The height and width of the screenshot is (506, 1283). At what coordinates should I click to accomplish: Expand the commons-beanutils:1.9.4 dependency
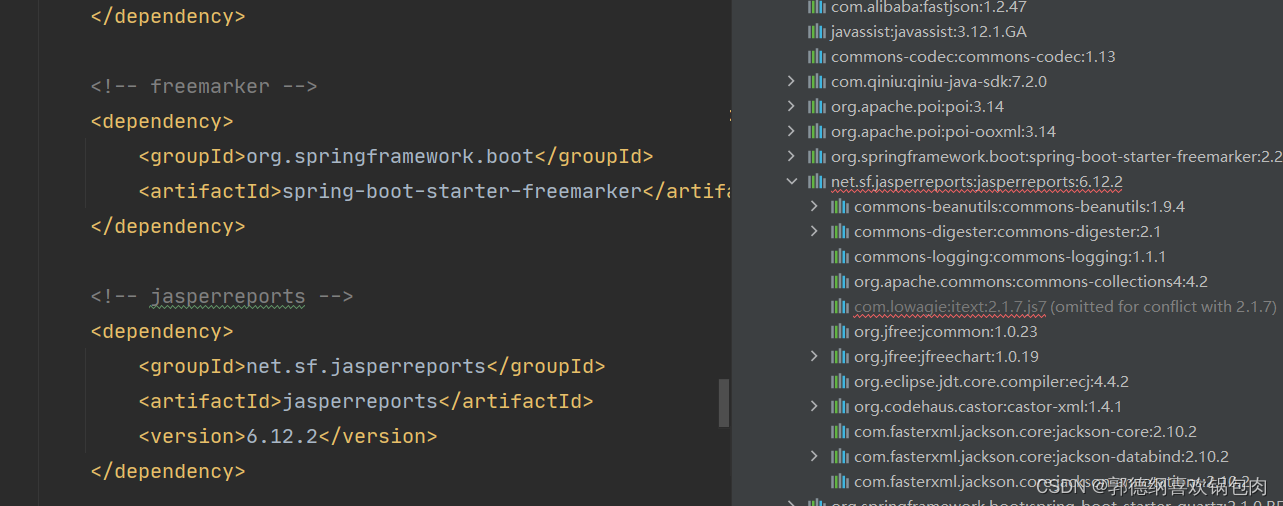point(814,206)
